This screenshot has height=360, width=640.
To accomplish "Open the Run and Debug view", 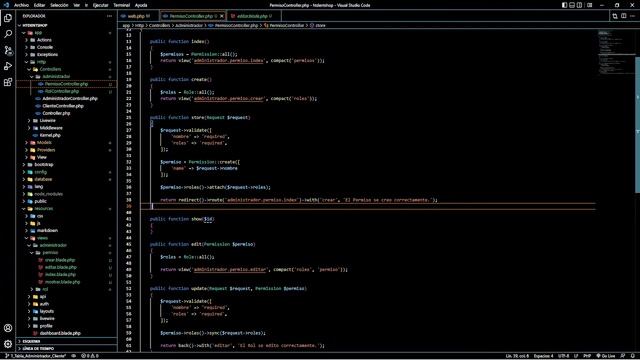I will coord(8,66).
